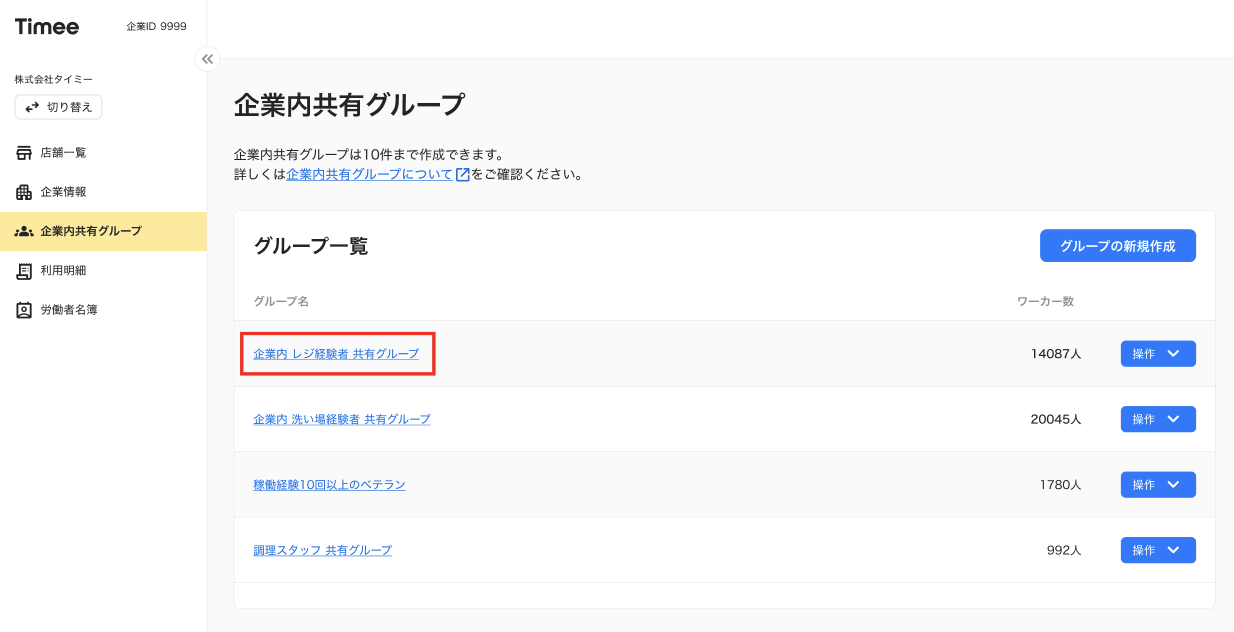Expand 操作 dropdown for 調理スタッフ group

1158,551
